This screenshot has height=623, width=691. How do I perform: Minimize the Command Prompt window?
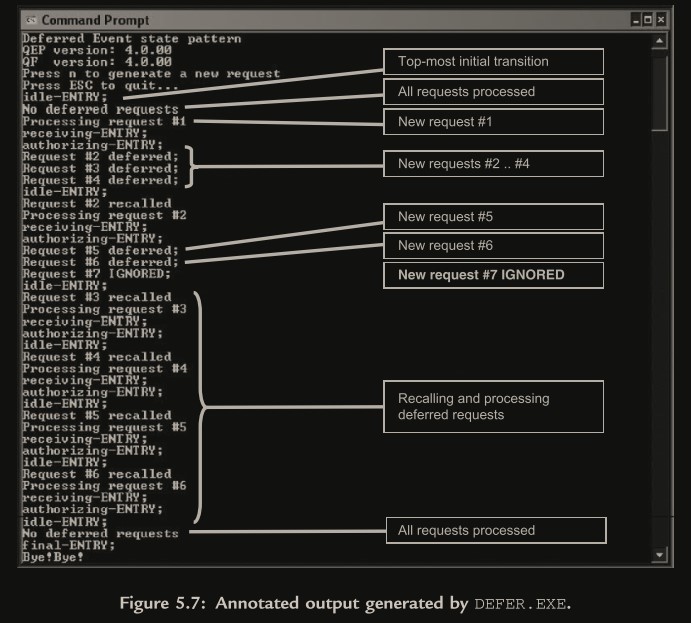[x=635, y=20]
